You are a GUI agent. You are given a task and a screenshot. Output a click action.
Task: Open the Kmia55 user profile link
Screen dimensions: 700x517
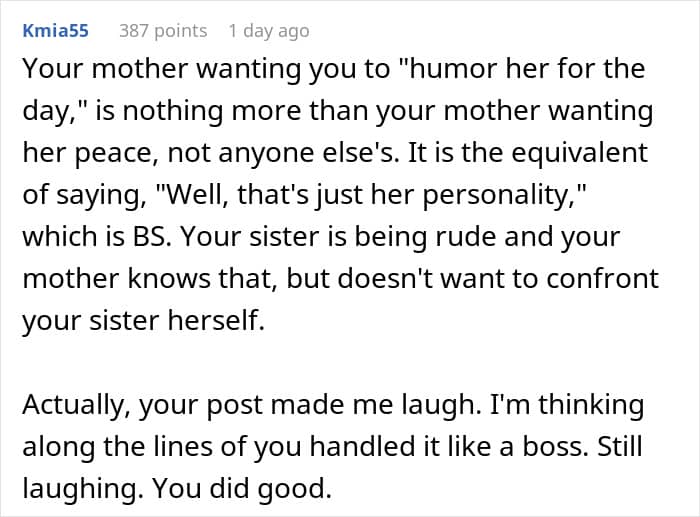point(55,31)
